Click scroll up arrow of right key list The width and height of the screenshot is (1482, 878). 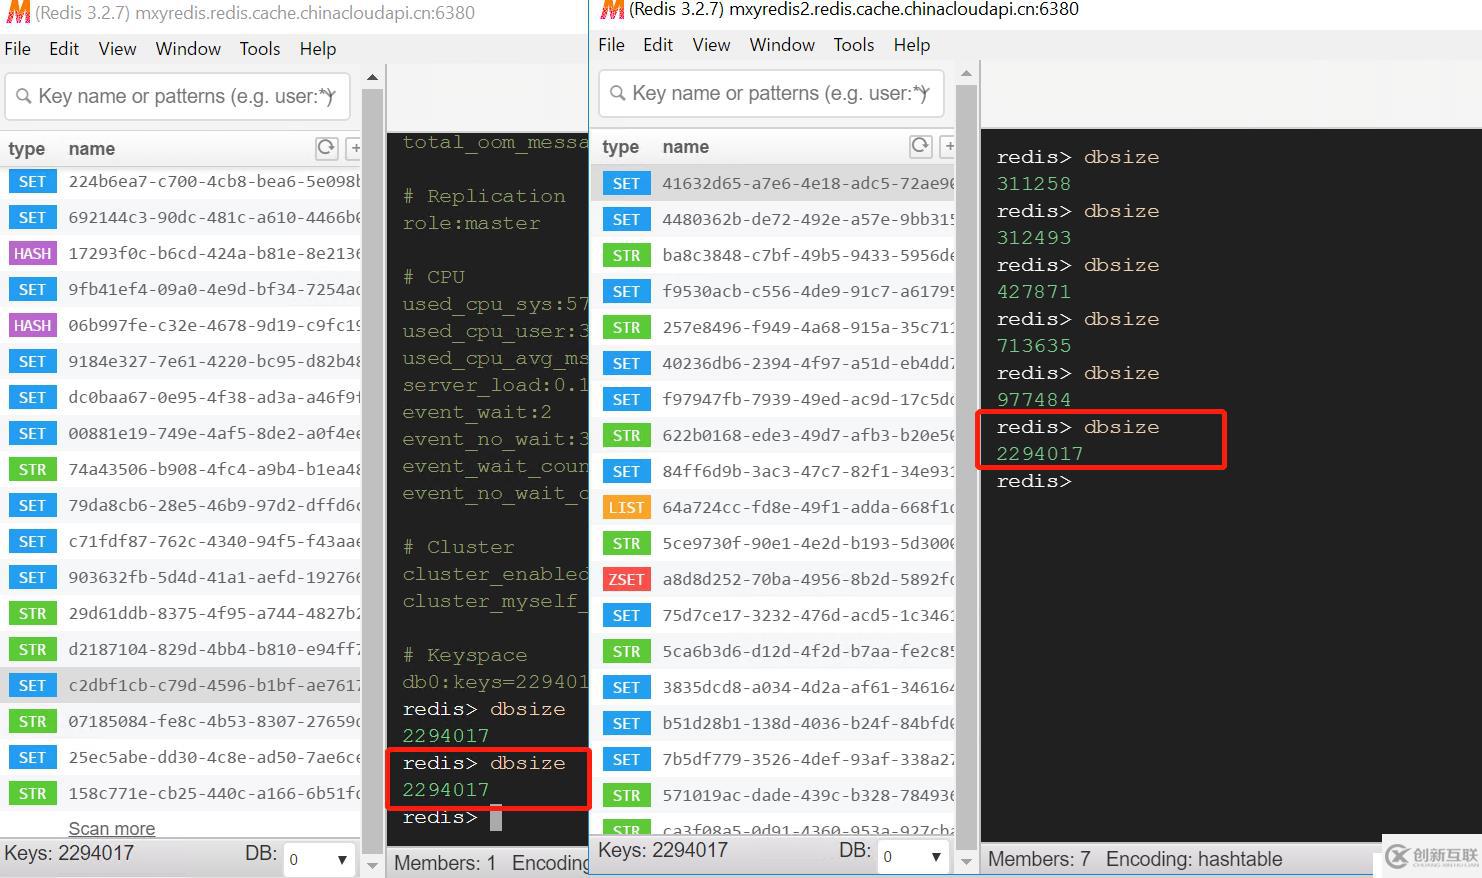coord(966,73)
